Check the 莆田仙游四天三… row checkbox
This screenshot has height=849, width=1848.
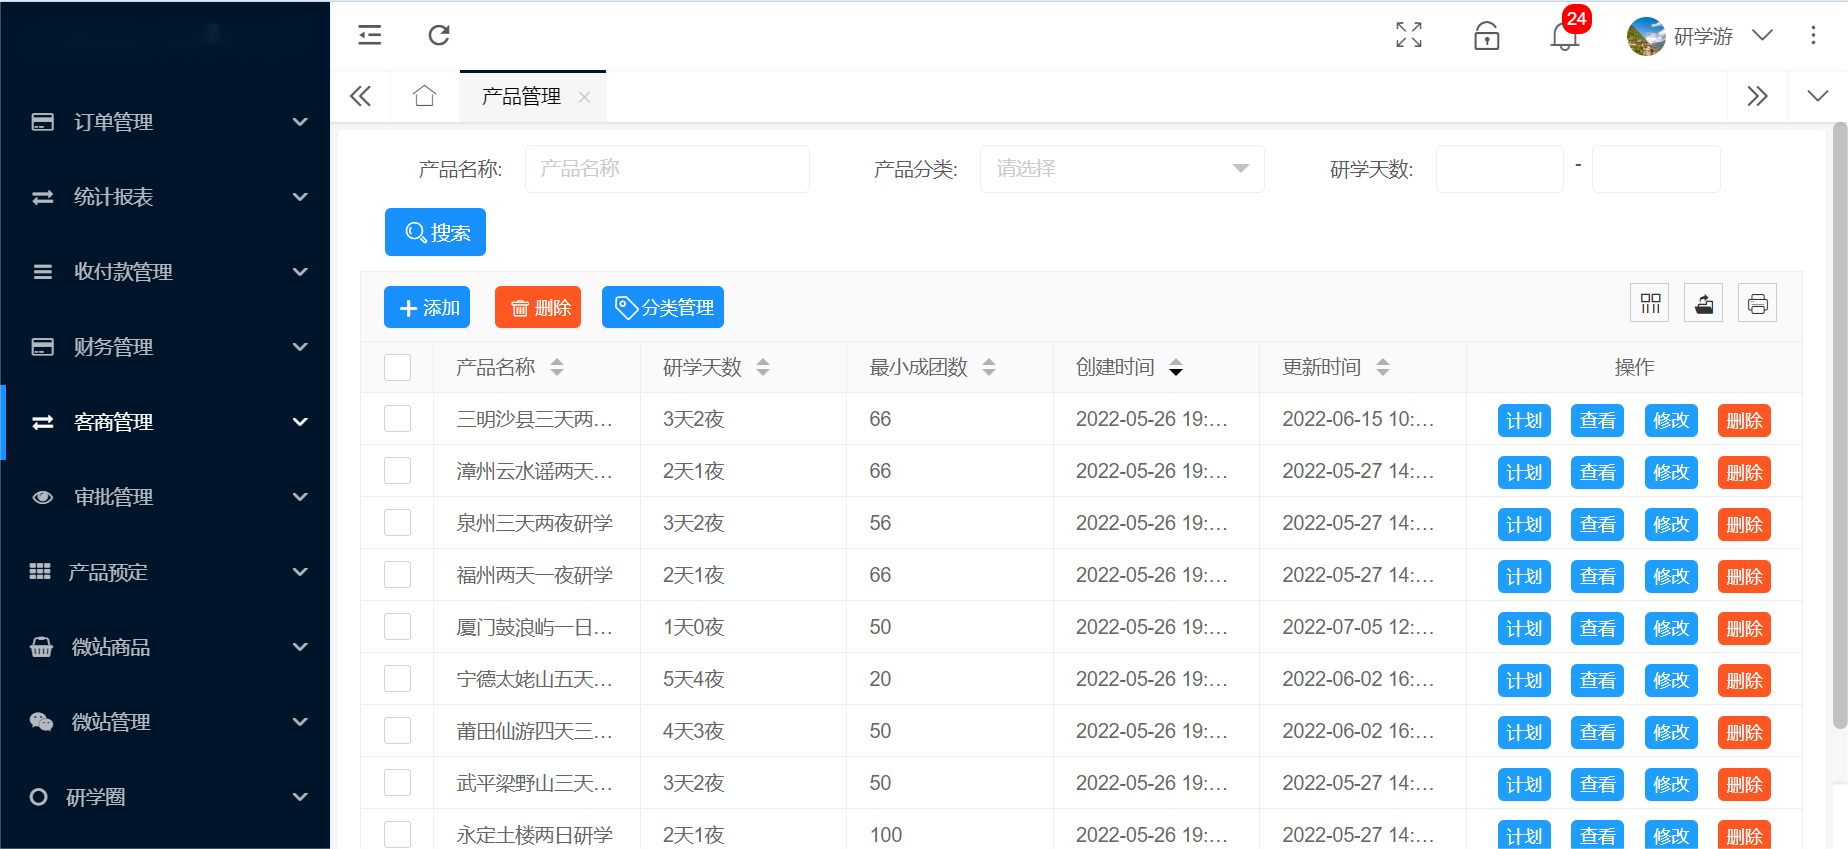click(398, 731)
